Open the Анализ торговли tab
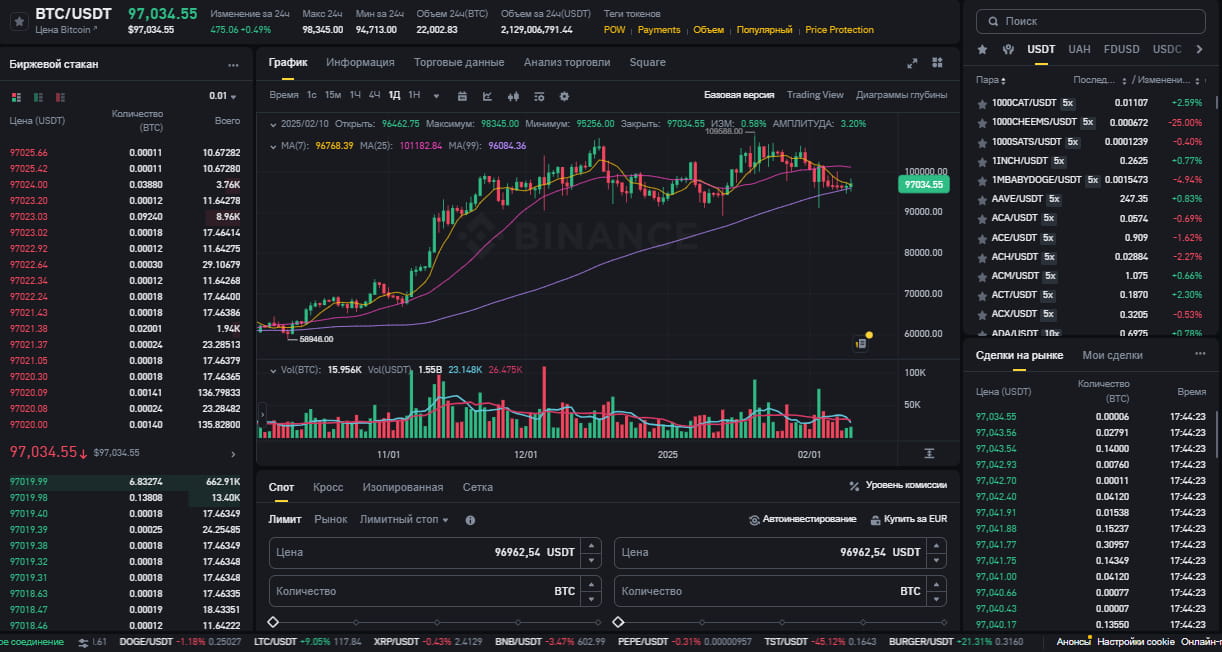Viewport: 1222px width, 652px height. coord(567,62)
